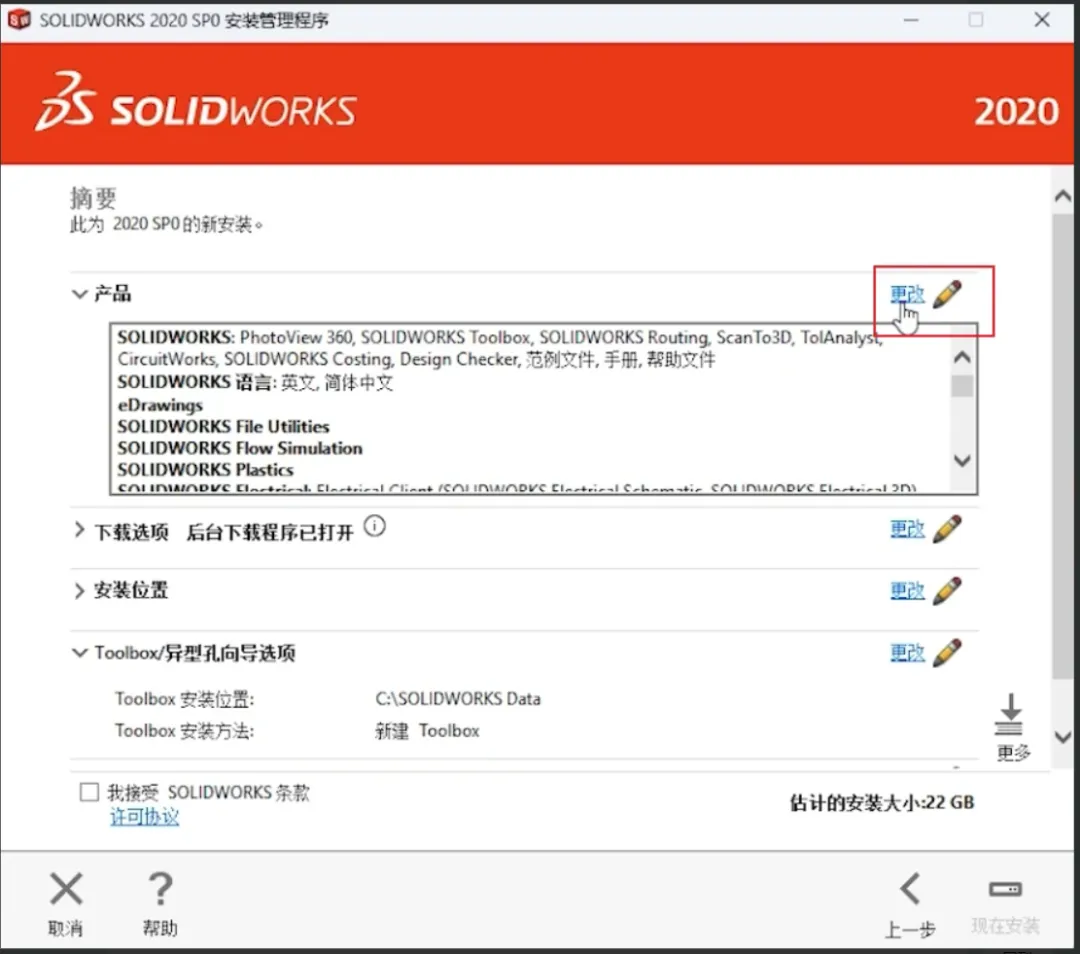Select SOLIDWORKS Plastics entry
1080x954 pixels.
pos(205,470)
